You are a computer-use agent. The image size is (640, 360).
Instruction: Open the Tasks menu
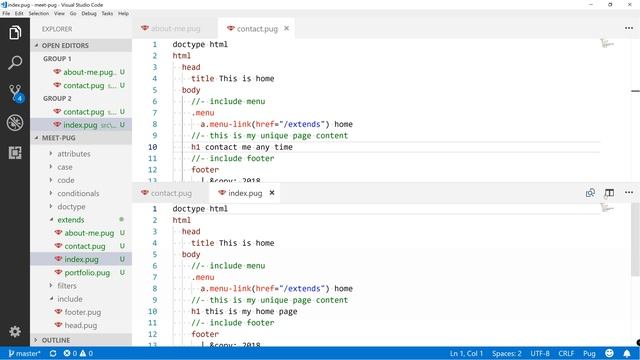[x=107, y=13]
